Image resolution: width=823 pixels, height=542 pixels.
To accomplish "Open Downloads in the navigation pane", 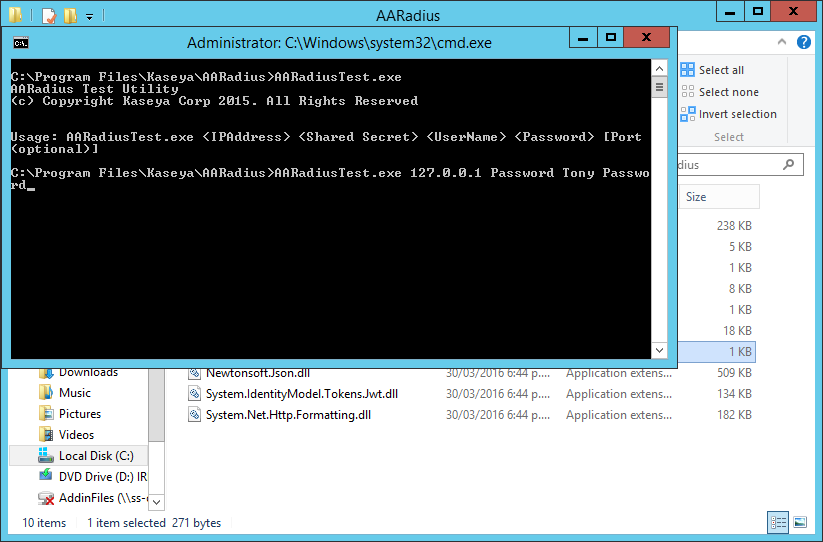I will click(88, 373).
